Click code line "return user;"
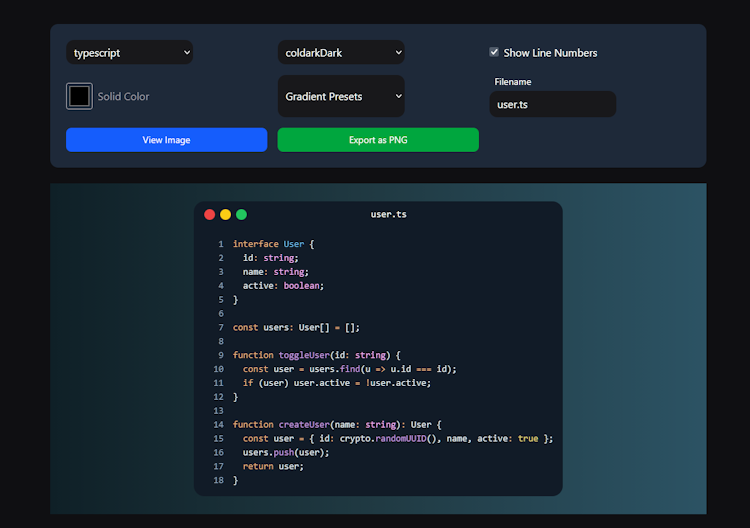The width and height of the screenshot is (750, 528). click(x=273, y=466)
